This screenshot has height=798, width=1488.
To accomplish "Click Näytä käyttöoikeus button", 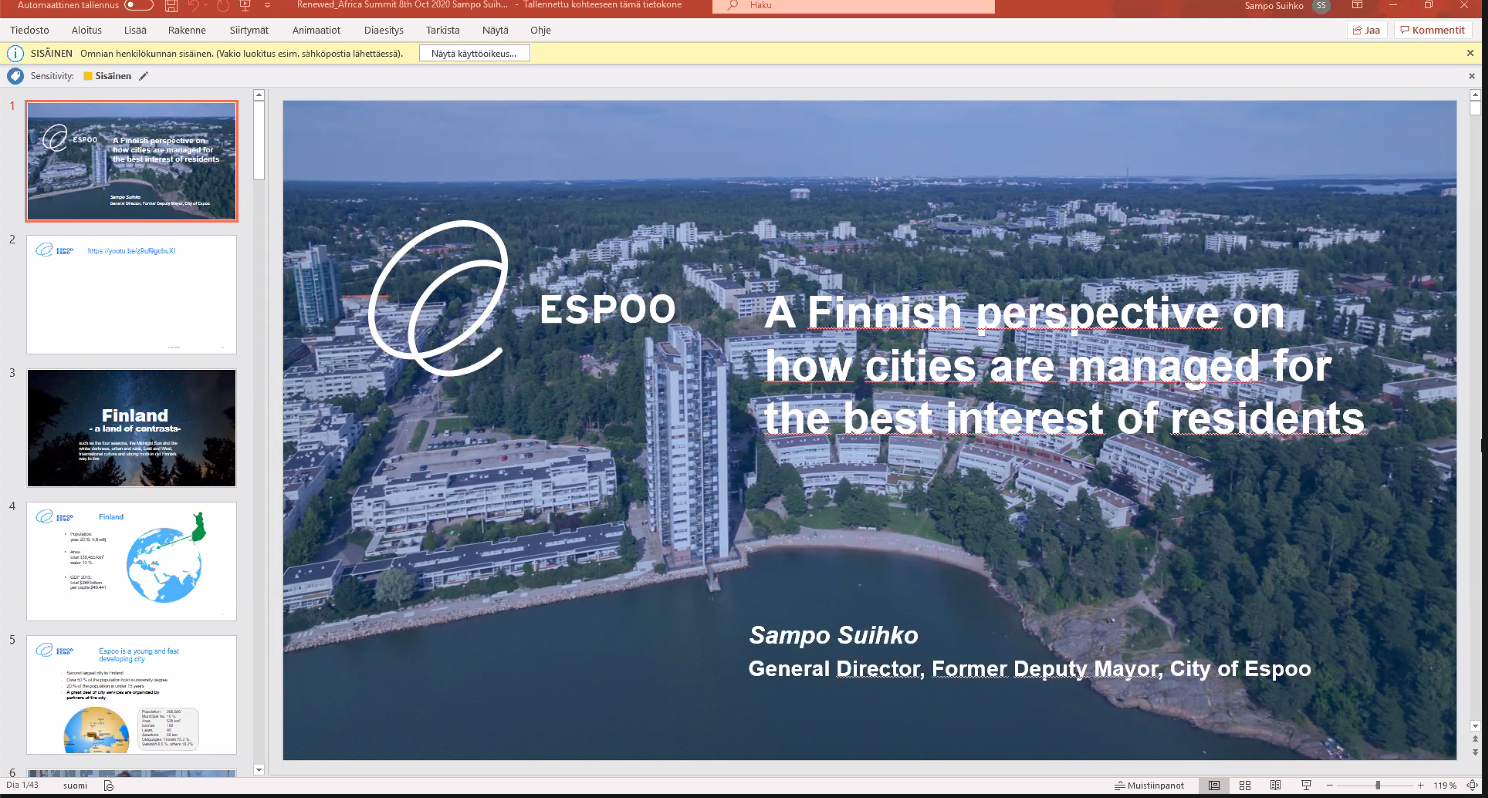I will 474,53.
